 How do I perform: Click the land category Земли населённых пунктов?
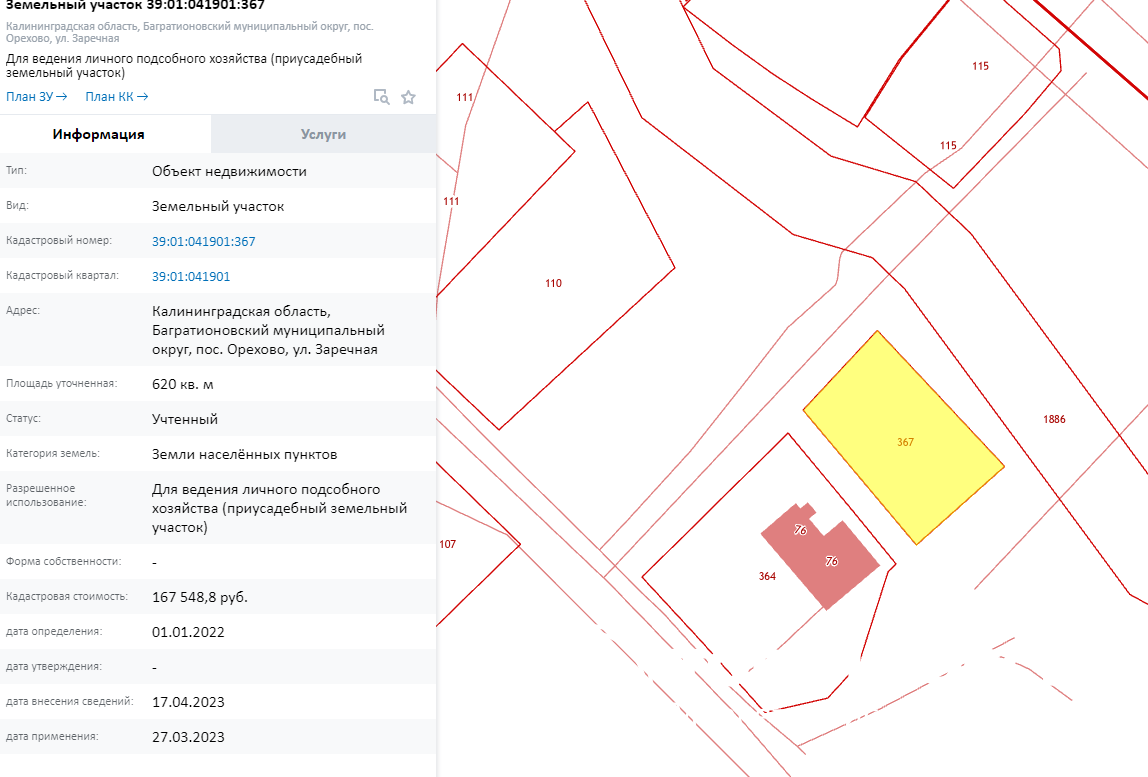245,454
